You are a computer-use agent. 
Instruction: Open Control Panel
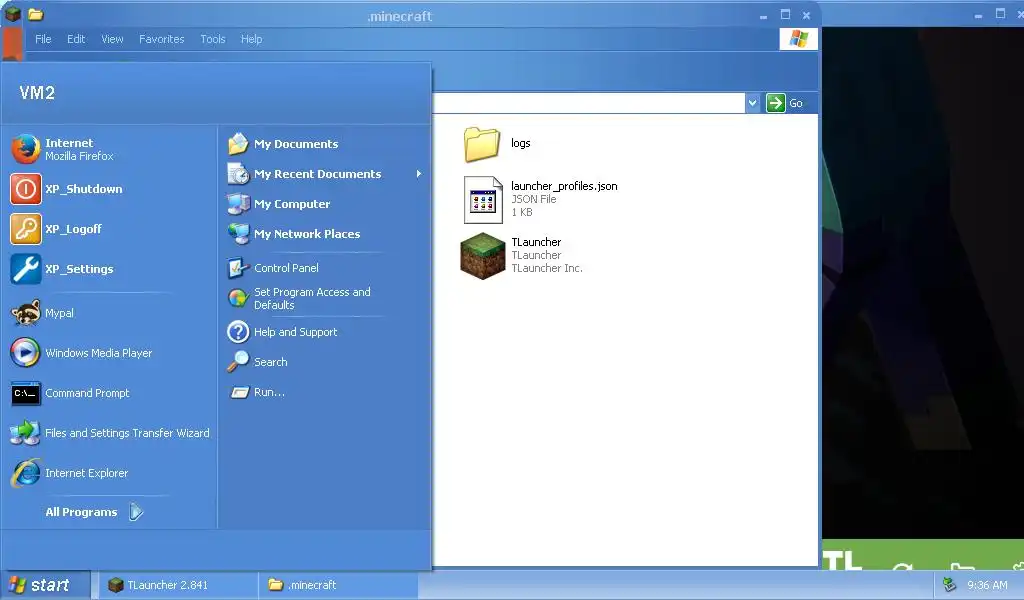272,268
